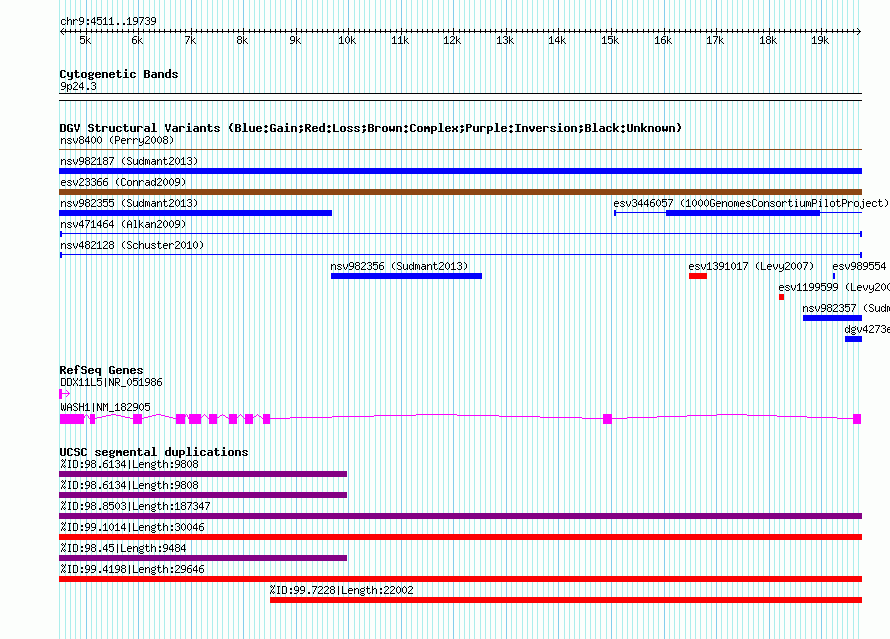This screenshot has width=890, height=639.
Task: Select the red loss bar under esv1391017
Action: point(698,276)
